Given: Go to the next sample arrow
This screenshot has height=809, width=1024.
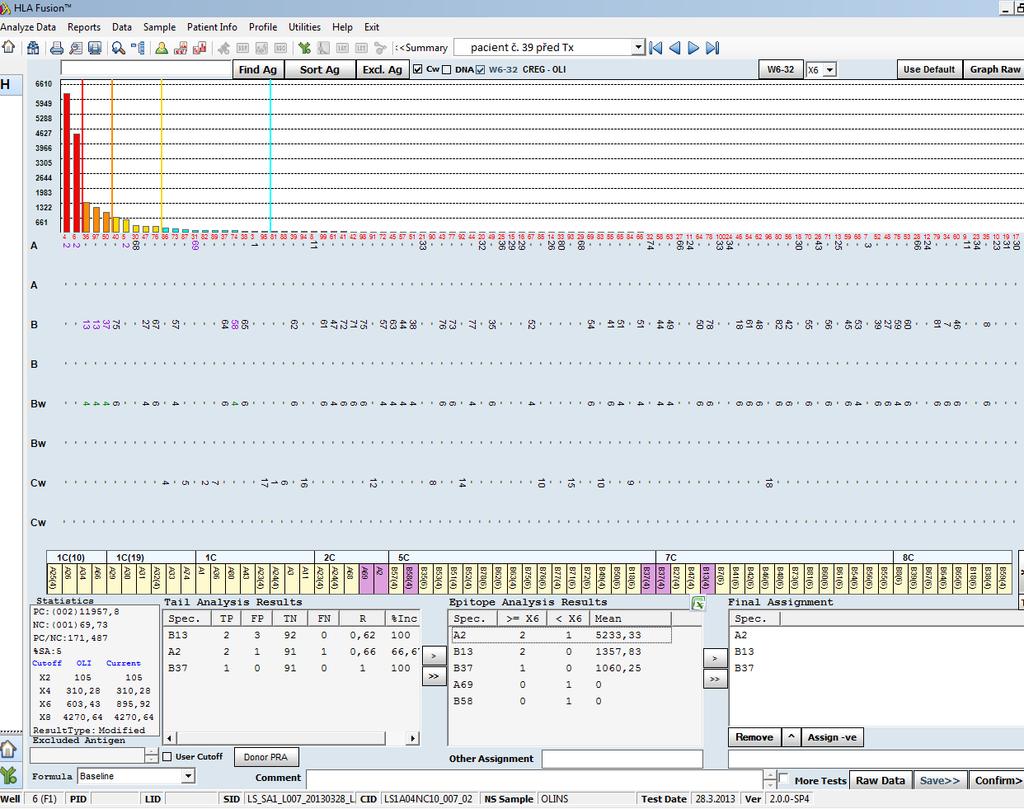Looking at the screenshot, I should [694, 48].
